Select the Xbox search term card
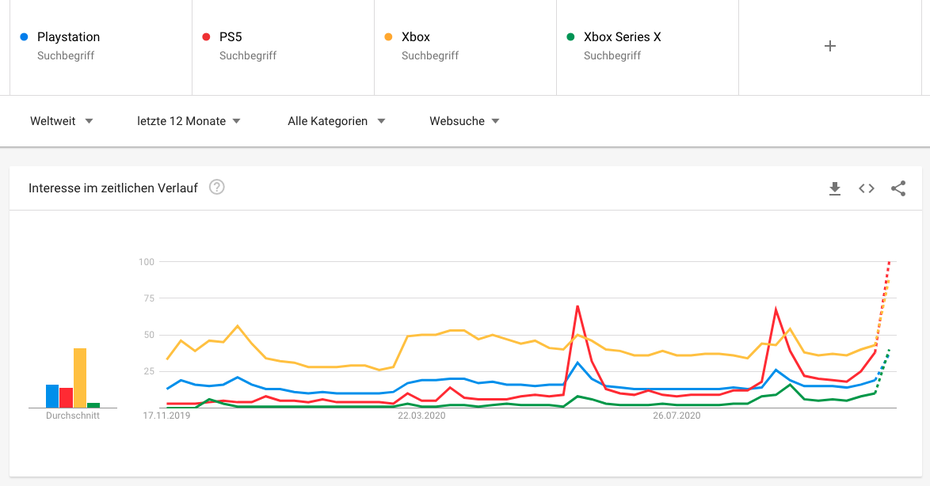This screenshot has height=486, width=930. click(x=465, y=46)
